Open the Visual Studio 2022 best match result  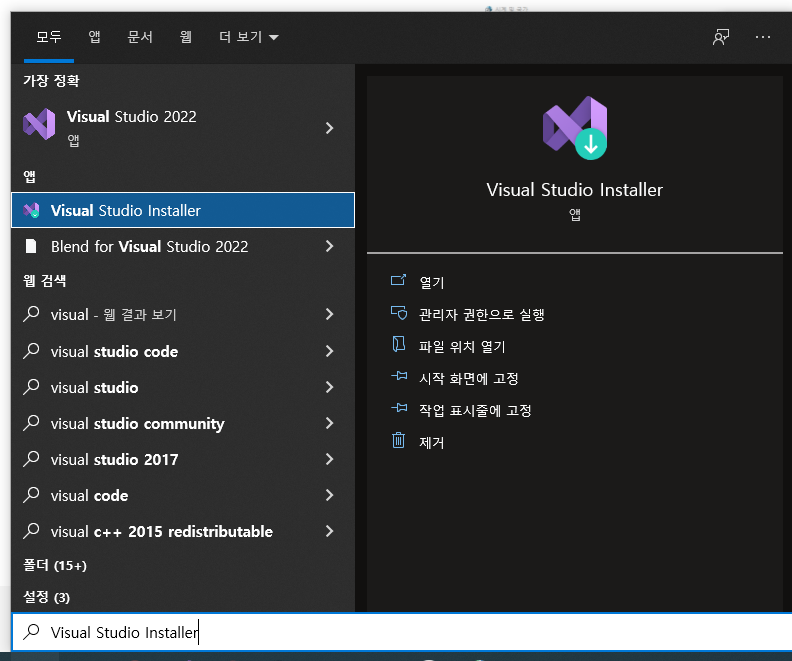coord(183,128)
